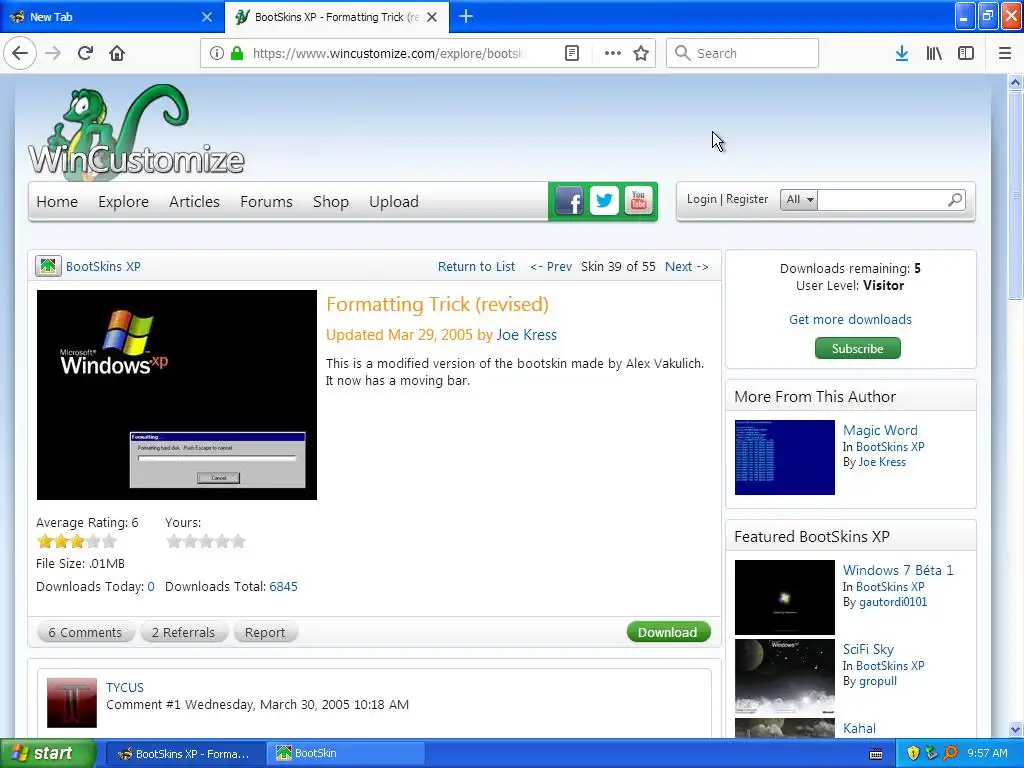The height and width of the screenshot is (768, 1024).
Task: Click the browser forward arrow
Action: click(x=53, y=53)
